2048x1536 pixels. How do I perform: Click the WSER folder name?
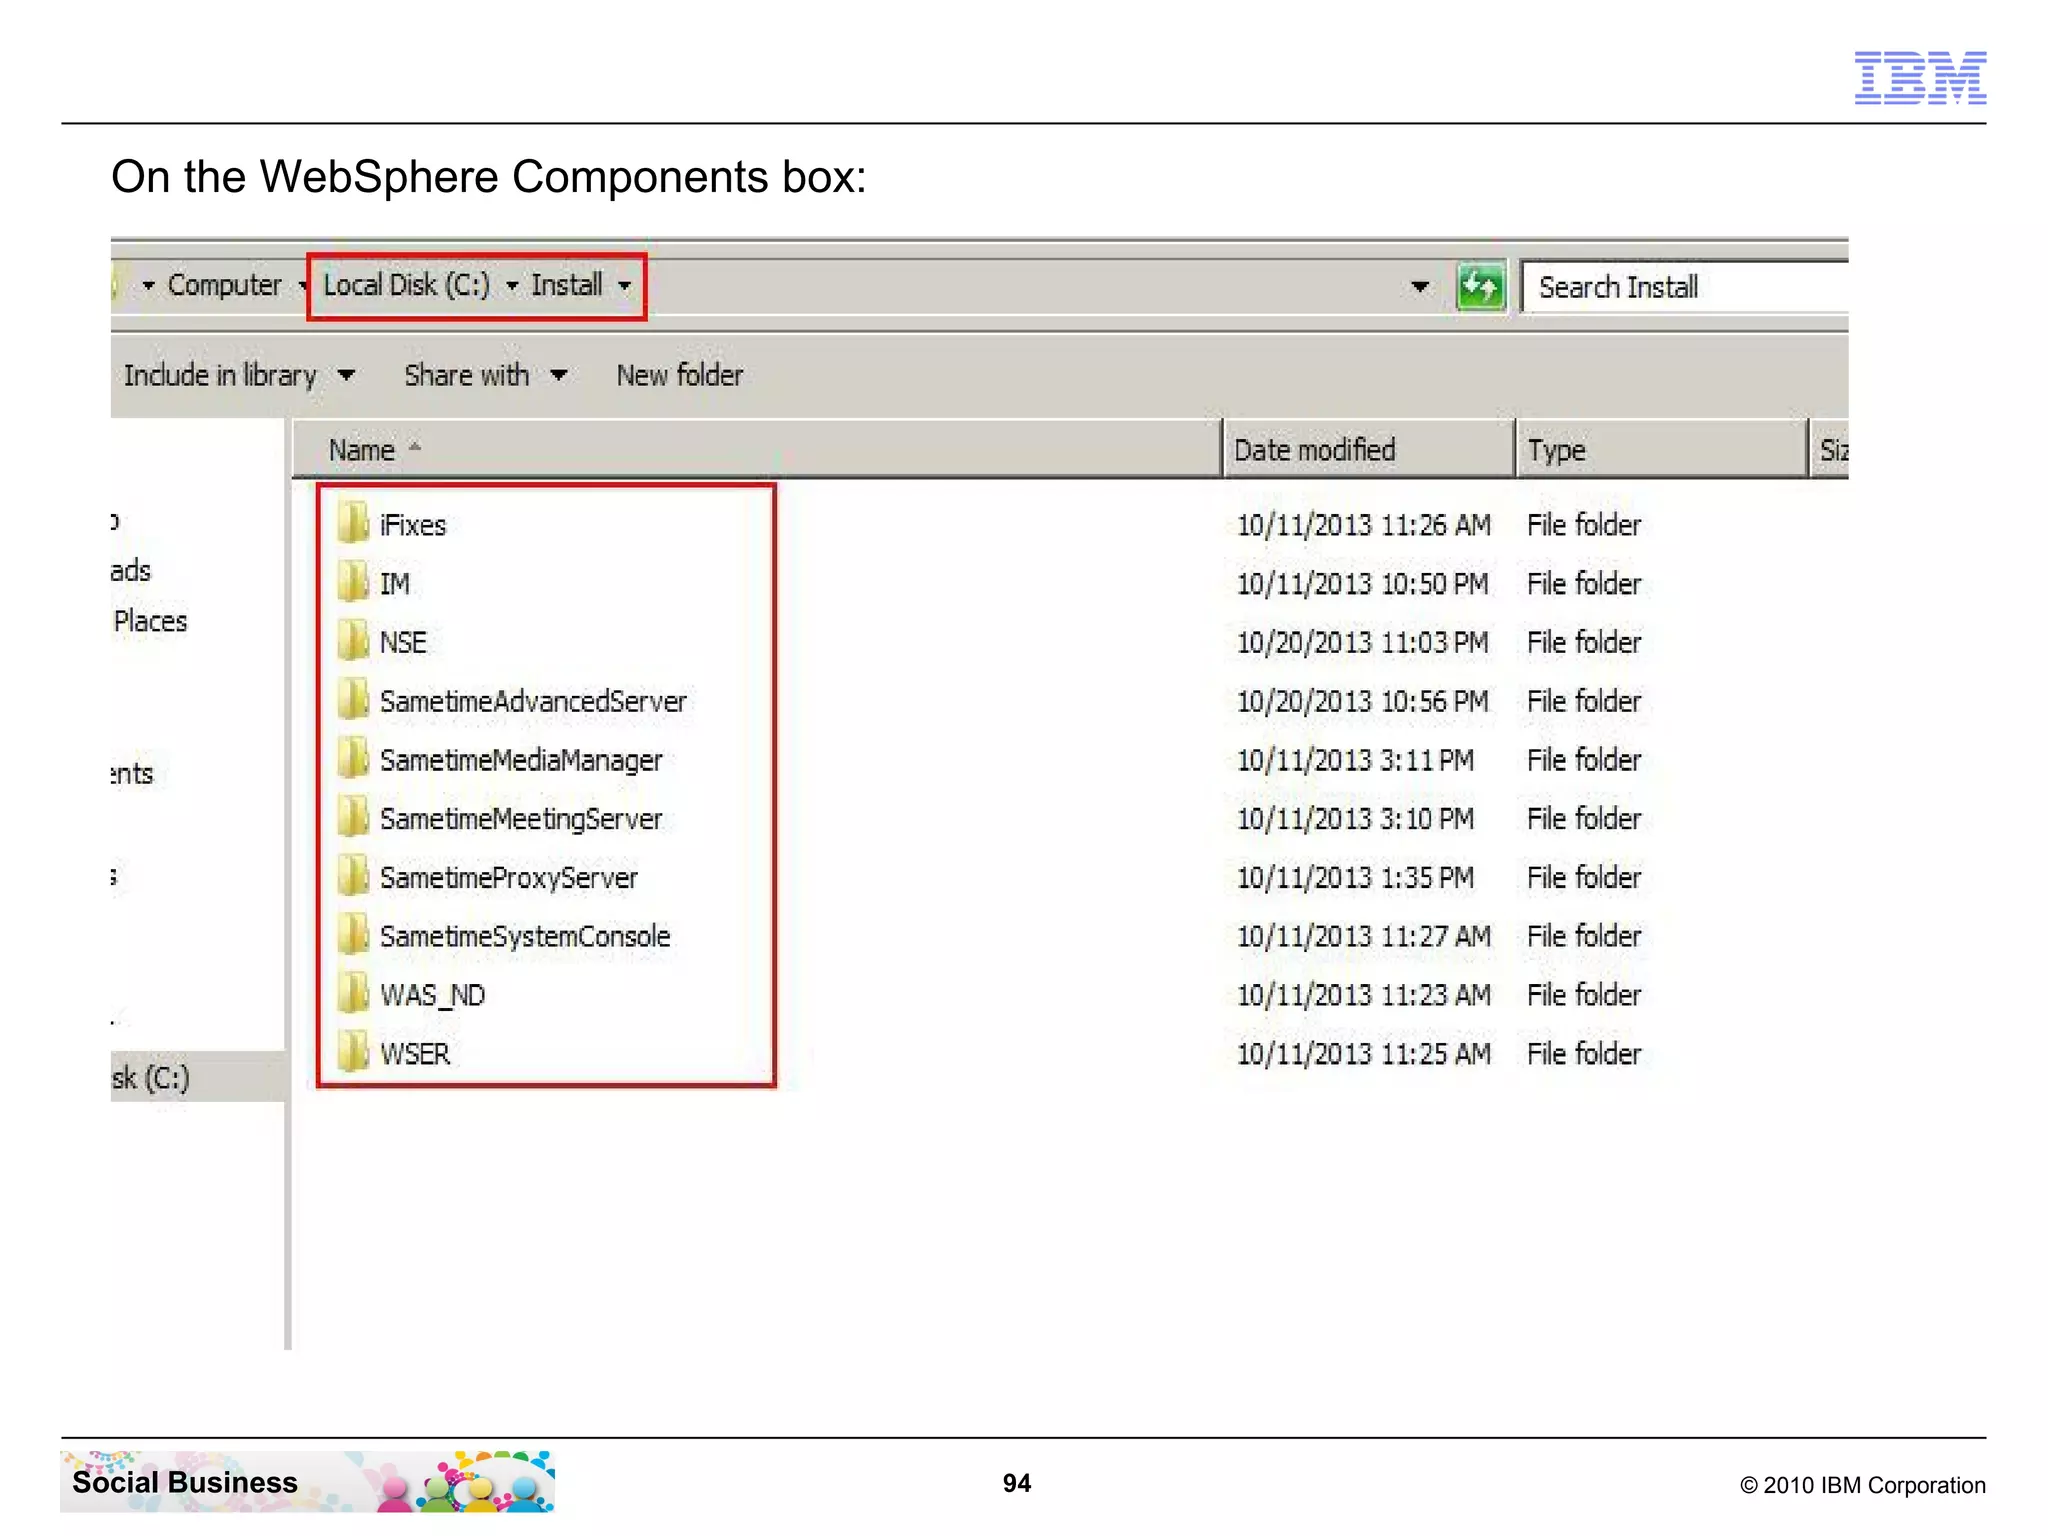coord(415,1054)
